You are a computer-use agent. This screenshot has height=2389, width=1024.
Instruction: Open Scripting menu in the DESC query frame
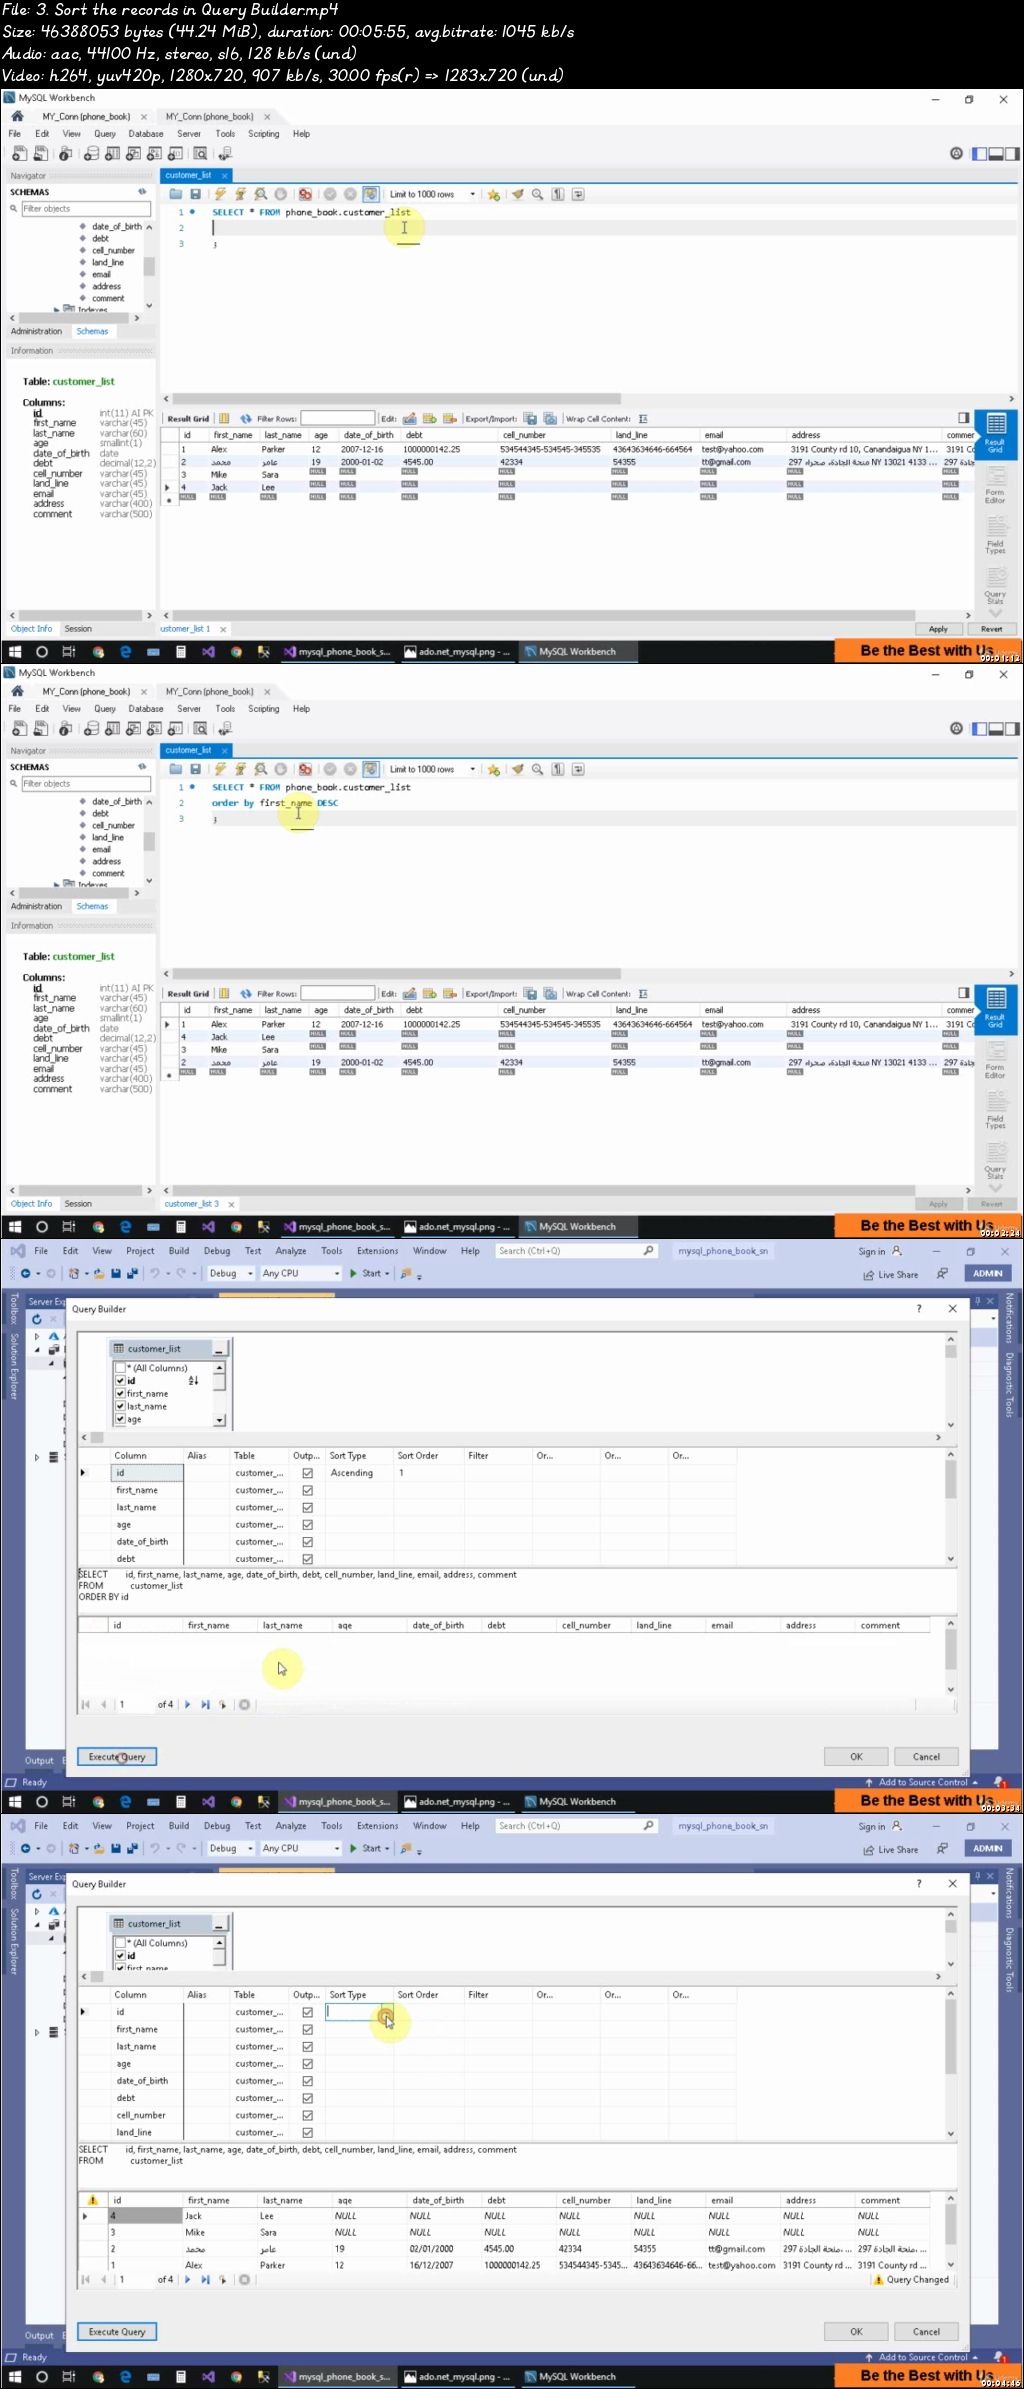coord(264,708)
